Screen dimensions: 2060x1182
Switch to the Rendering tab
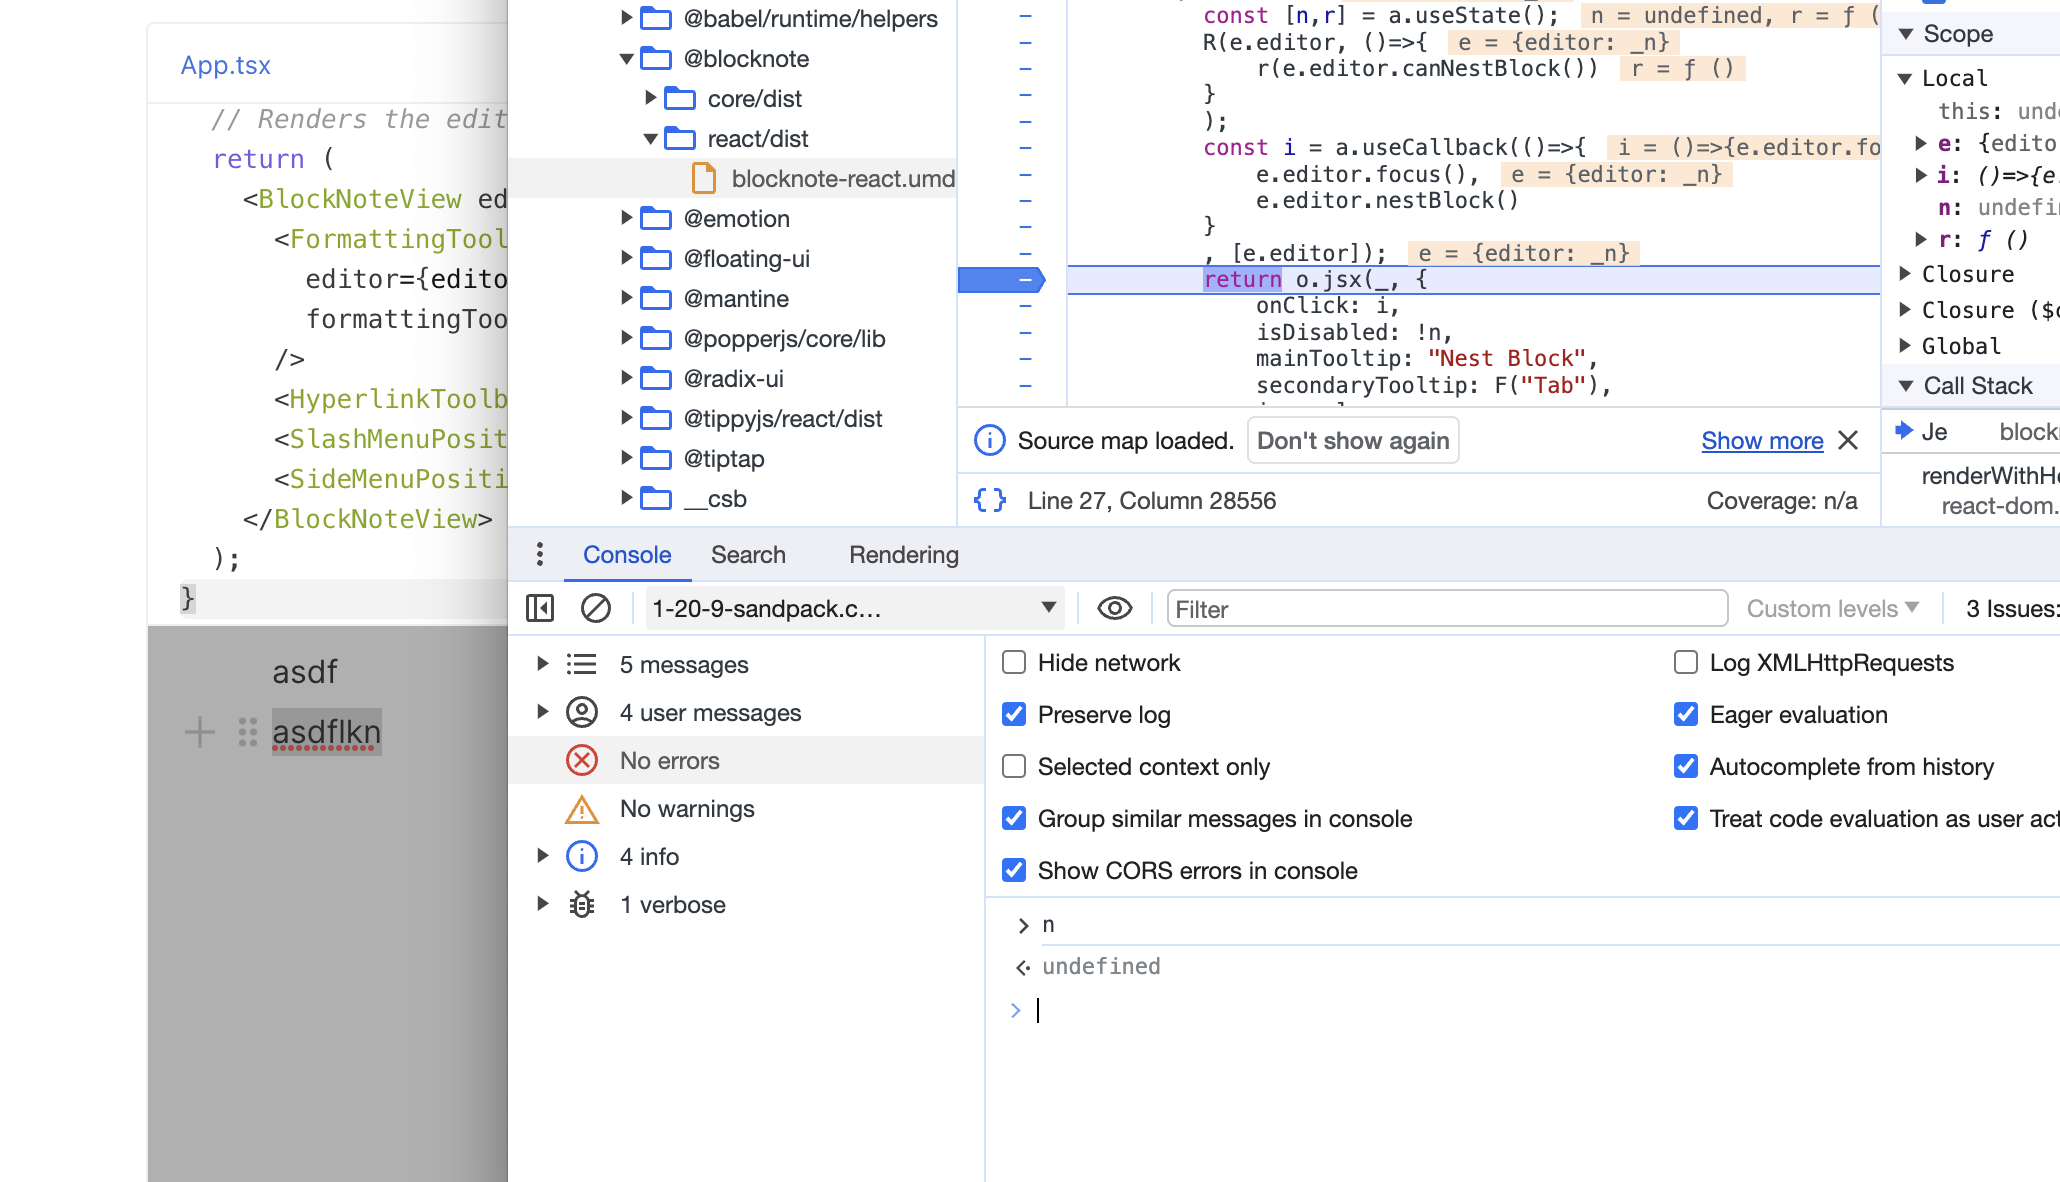click(x=903, y=554)
